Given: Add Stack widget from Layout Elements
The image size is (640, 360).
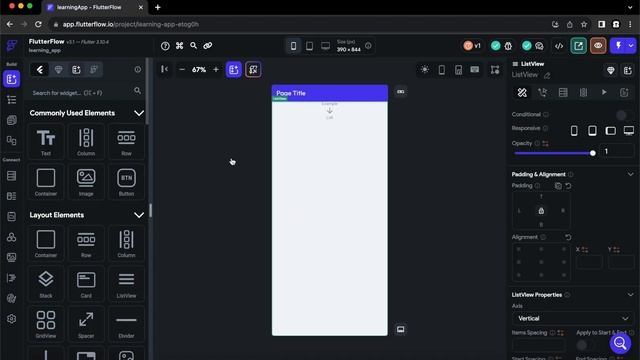Looking at the screenshot, I should click(x=46, y=284).
